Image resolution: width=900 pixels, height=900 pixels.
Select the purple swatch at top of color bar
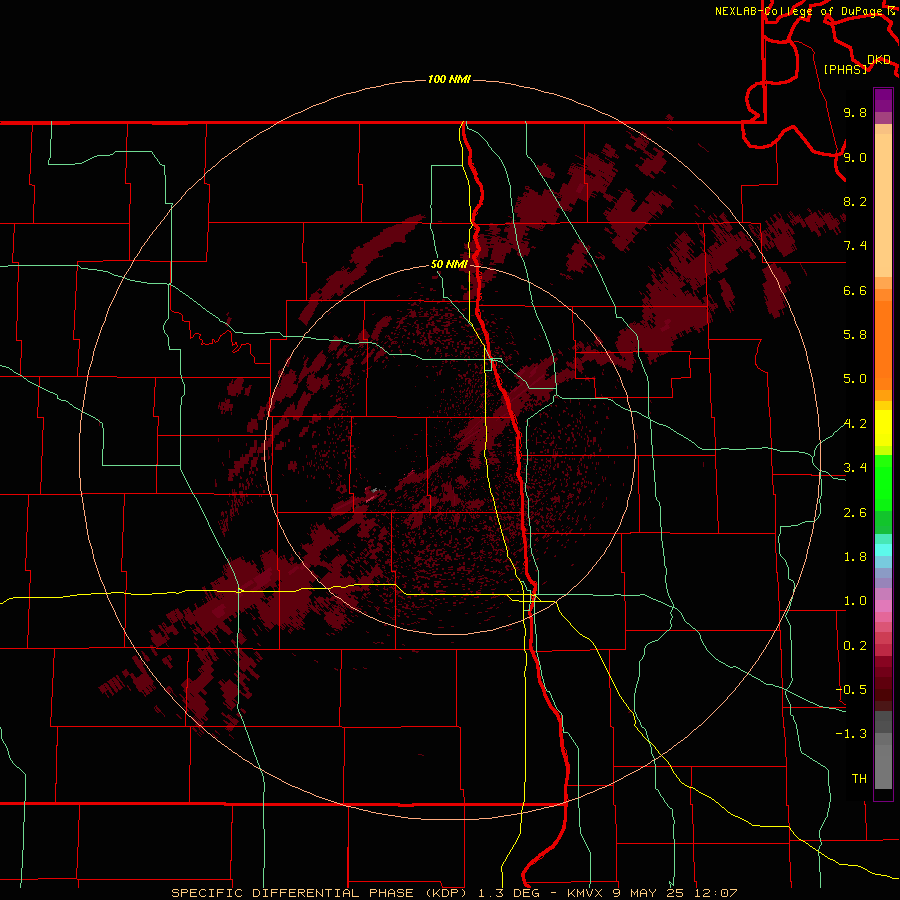pos(883,100)
